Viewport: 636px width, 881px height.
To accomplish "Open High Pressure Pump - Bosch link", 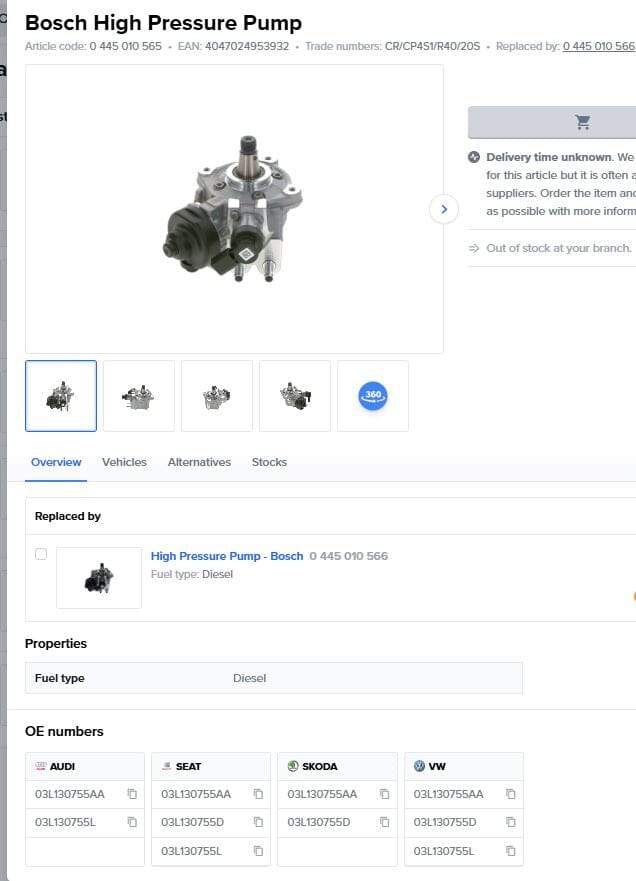I will [x=226, y=556].
